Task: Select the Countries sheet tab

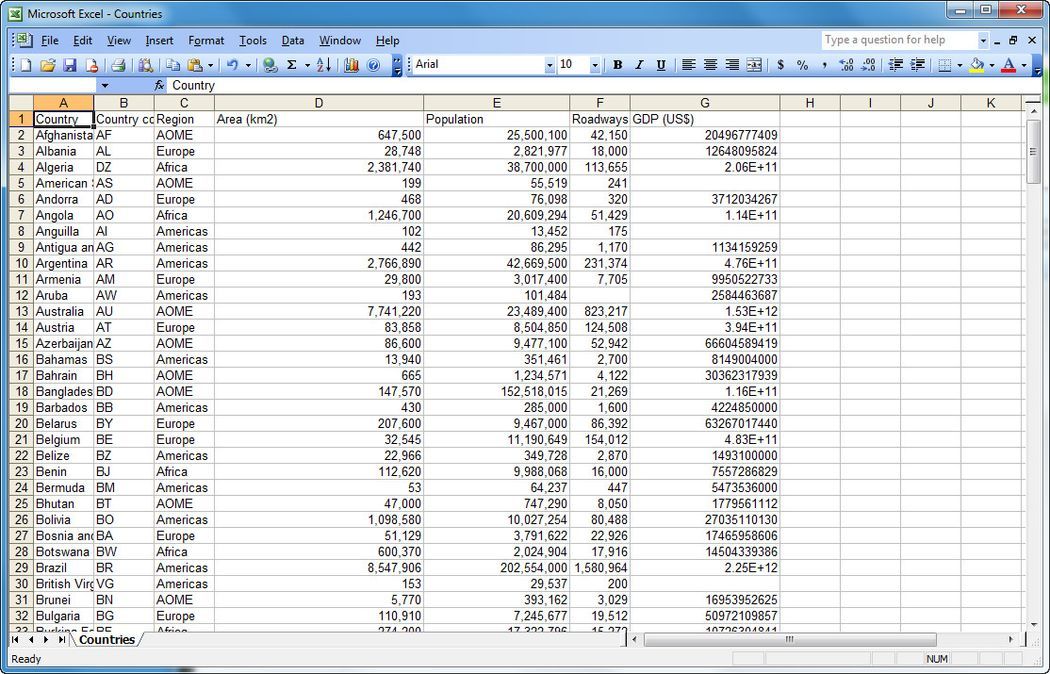Action: 106,640
